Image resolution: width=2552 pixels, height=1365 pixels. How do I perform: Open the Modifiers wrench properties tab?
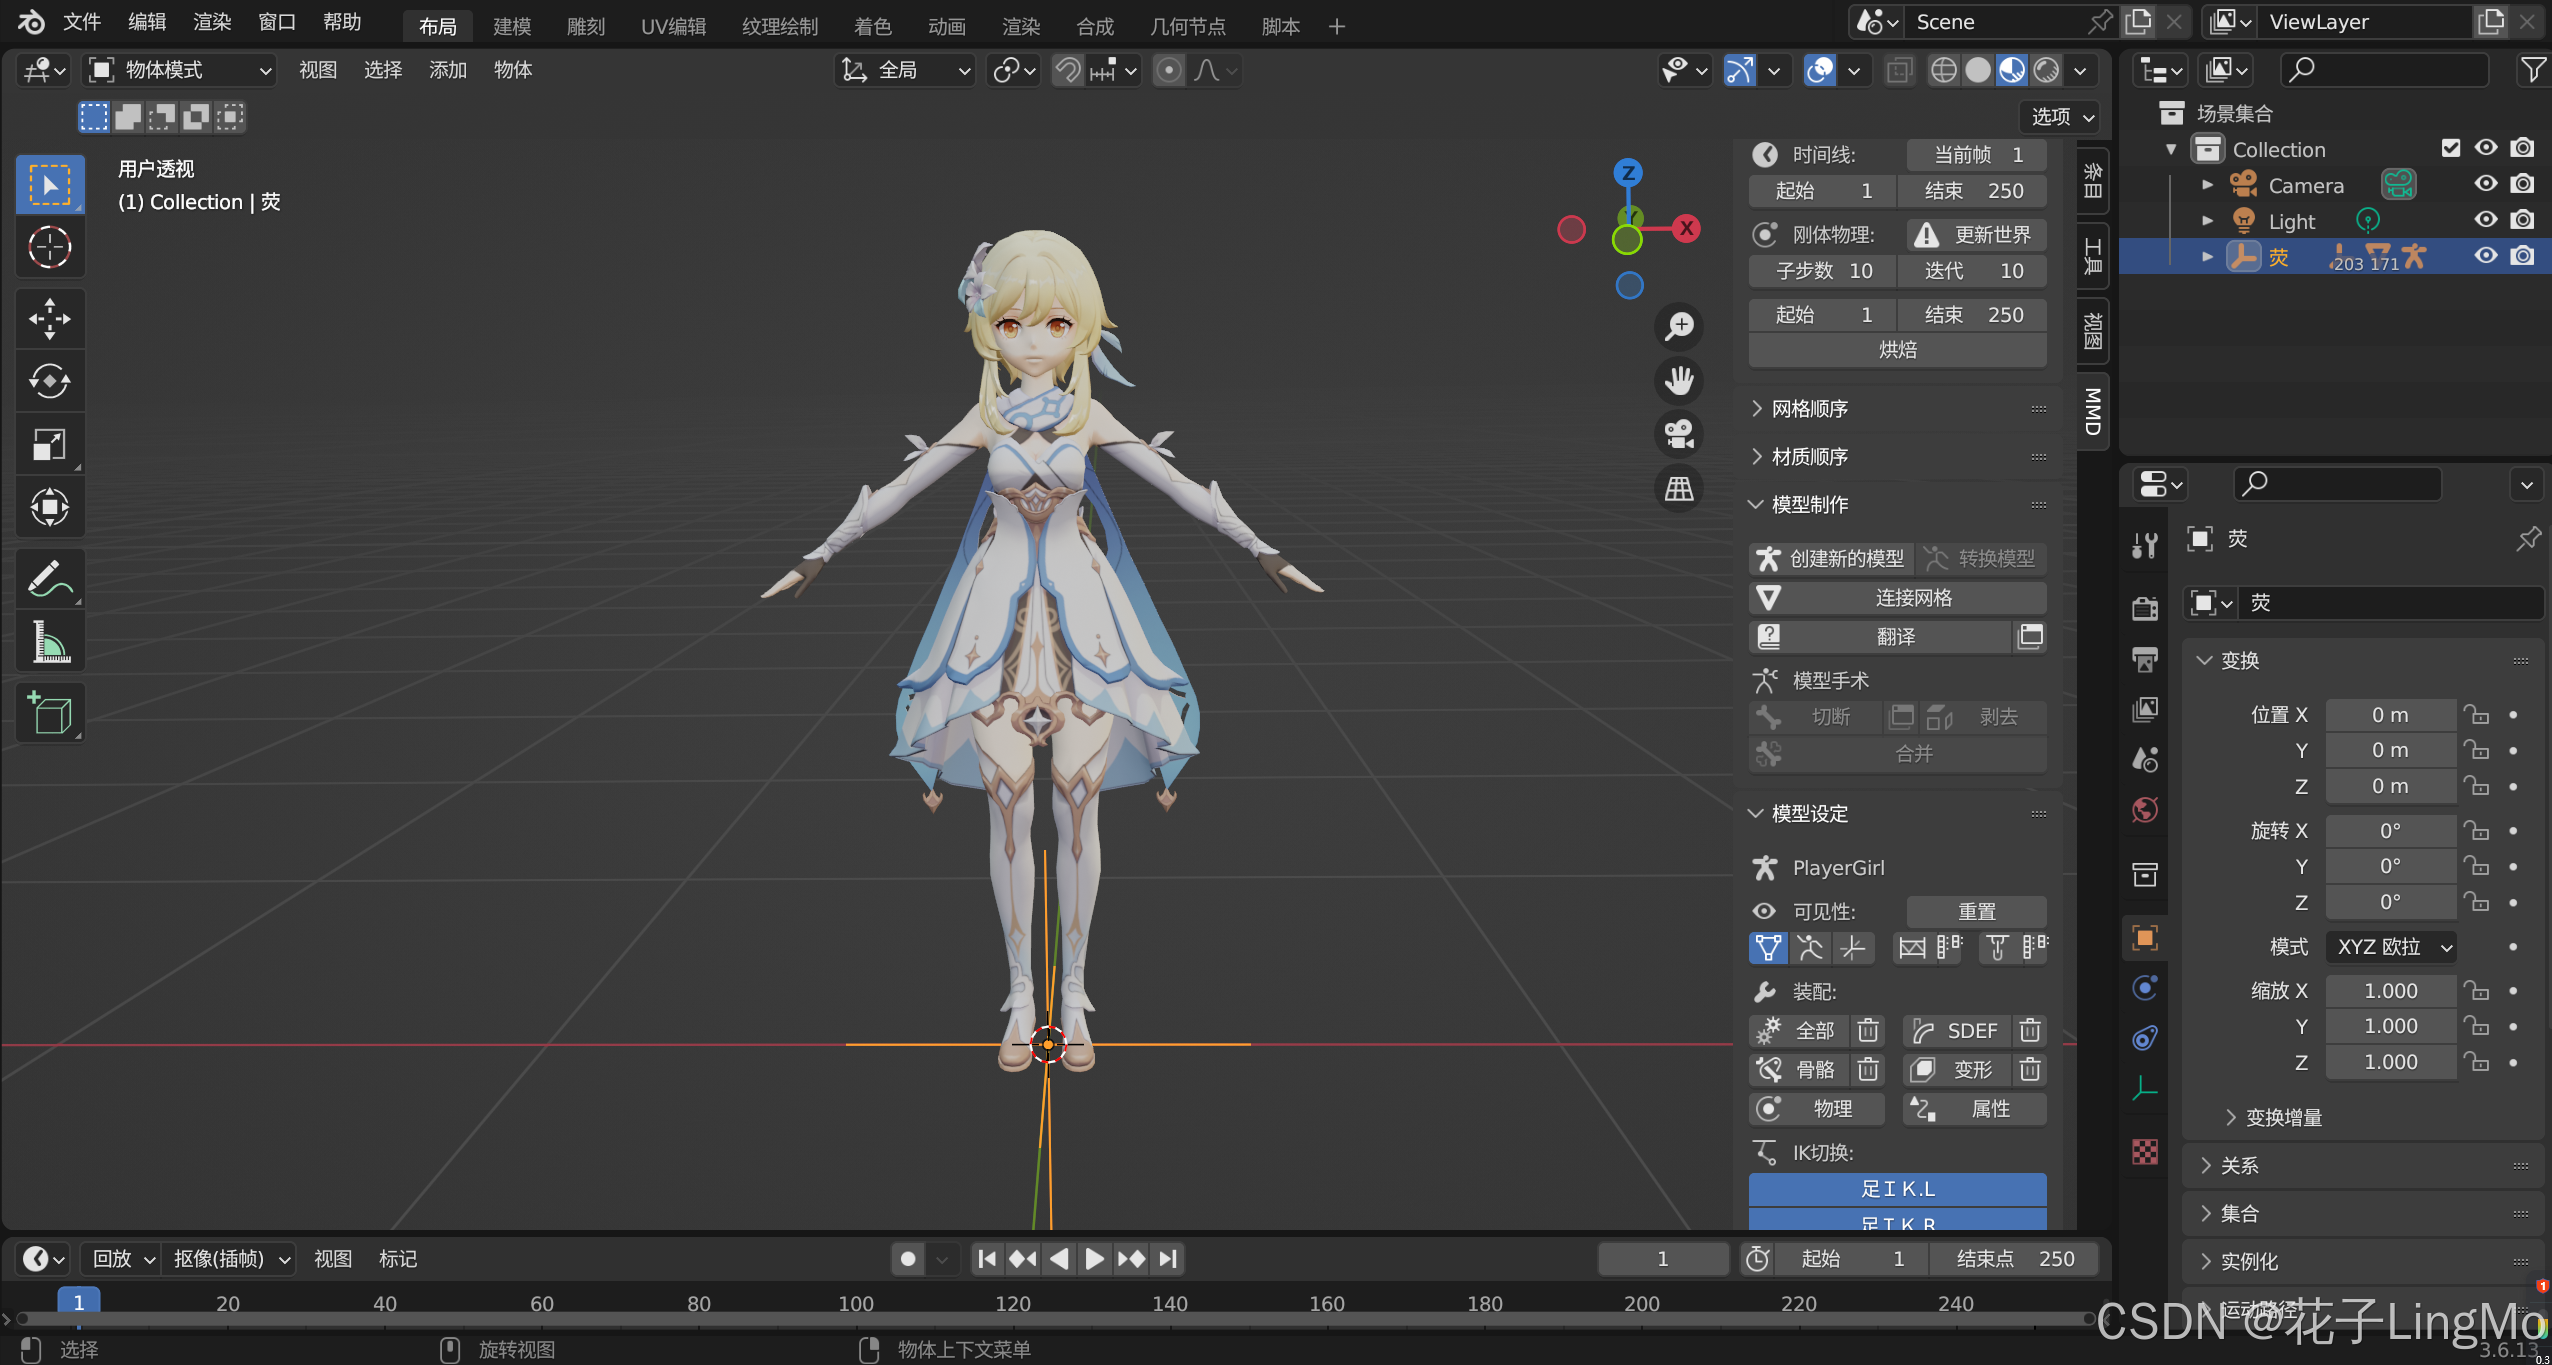pos(2145,545)
